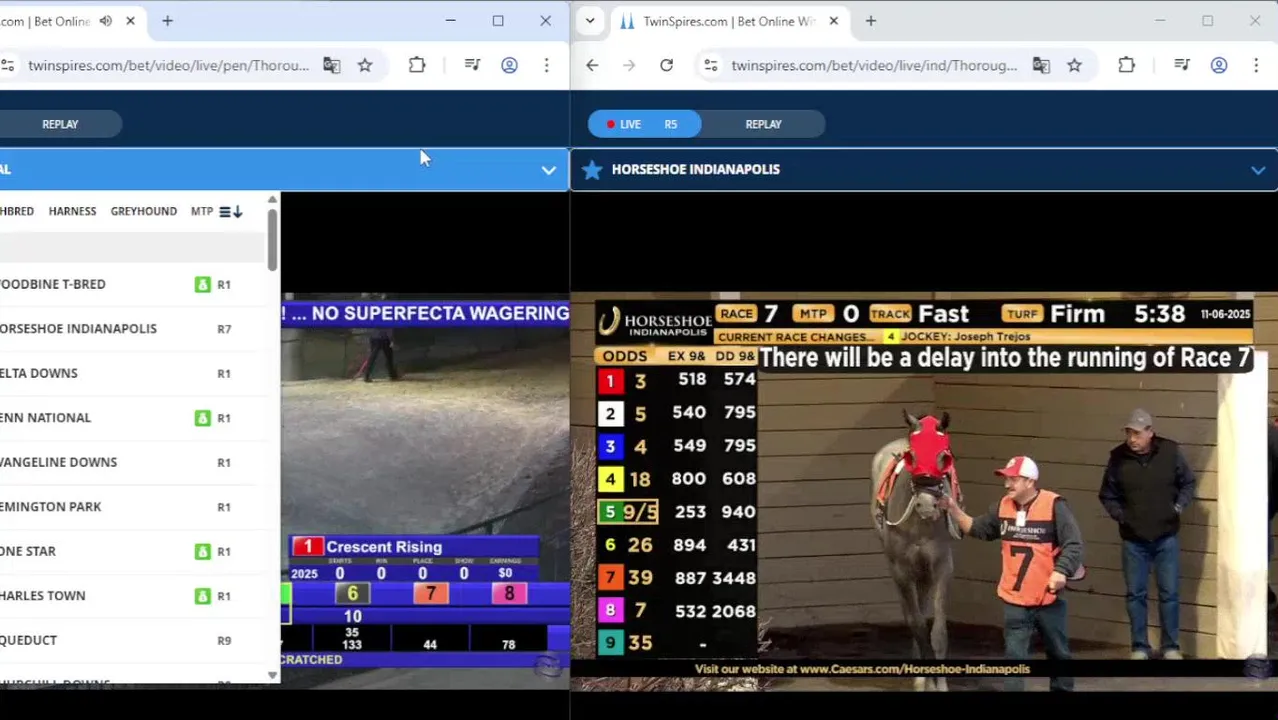This screenshot has width=1278, height=720.
Task: Maximize the left browser window
Action: tap(498, 21)
